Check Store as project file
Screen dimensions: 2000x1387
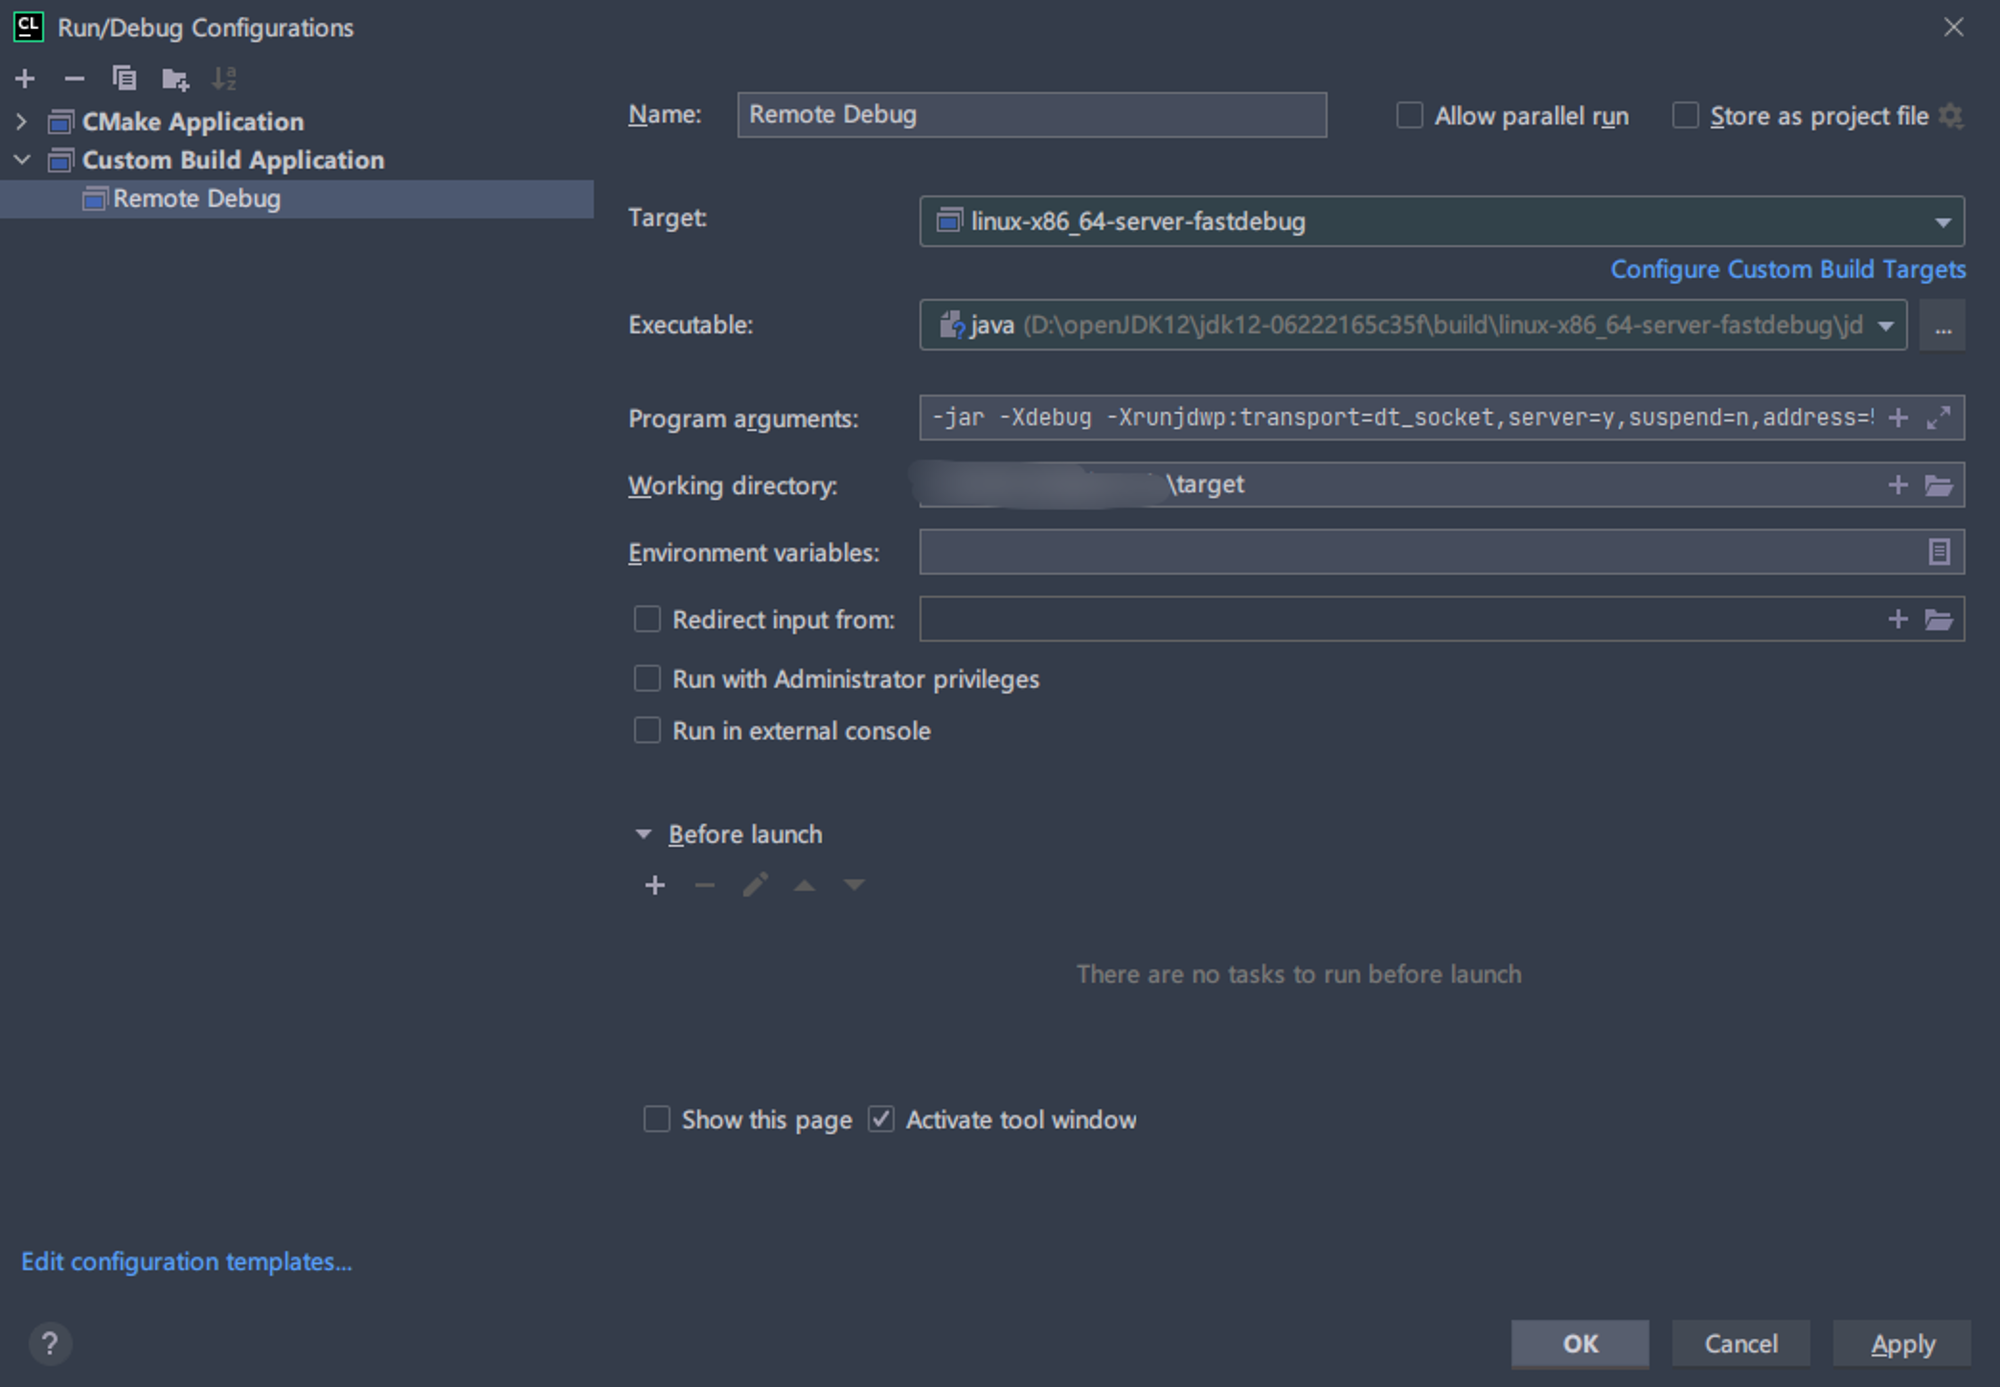pos(1685,116)
